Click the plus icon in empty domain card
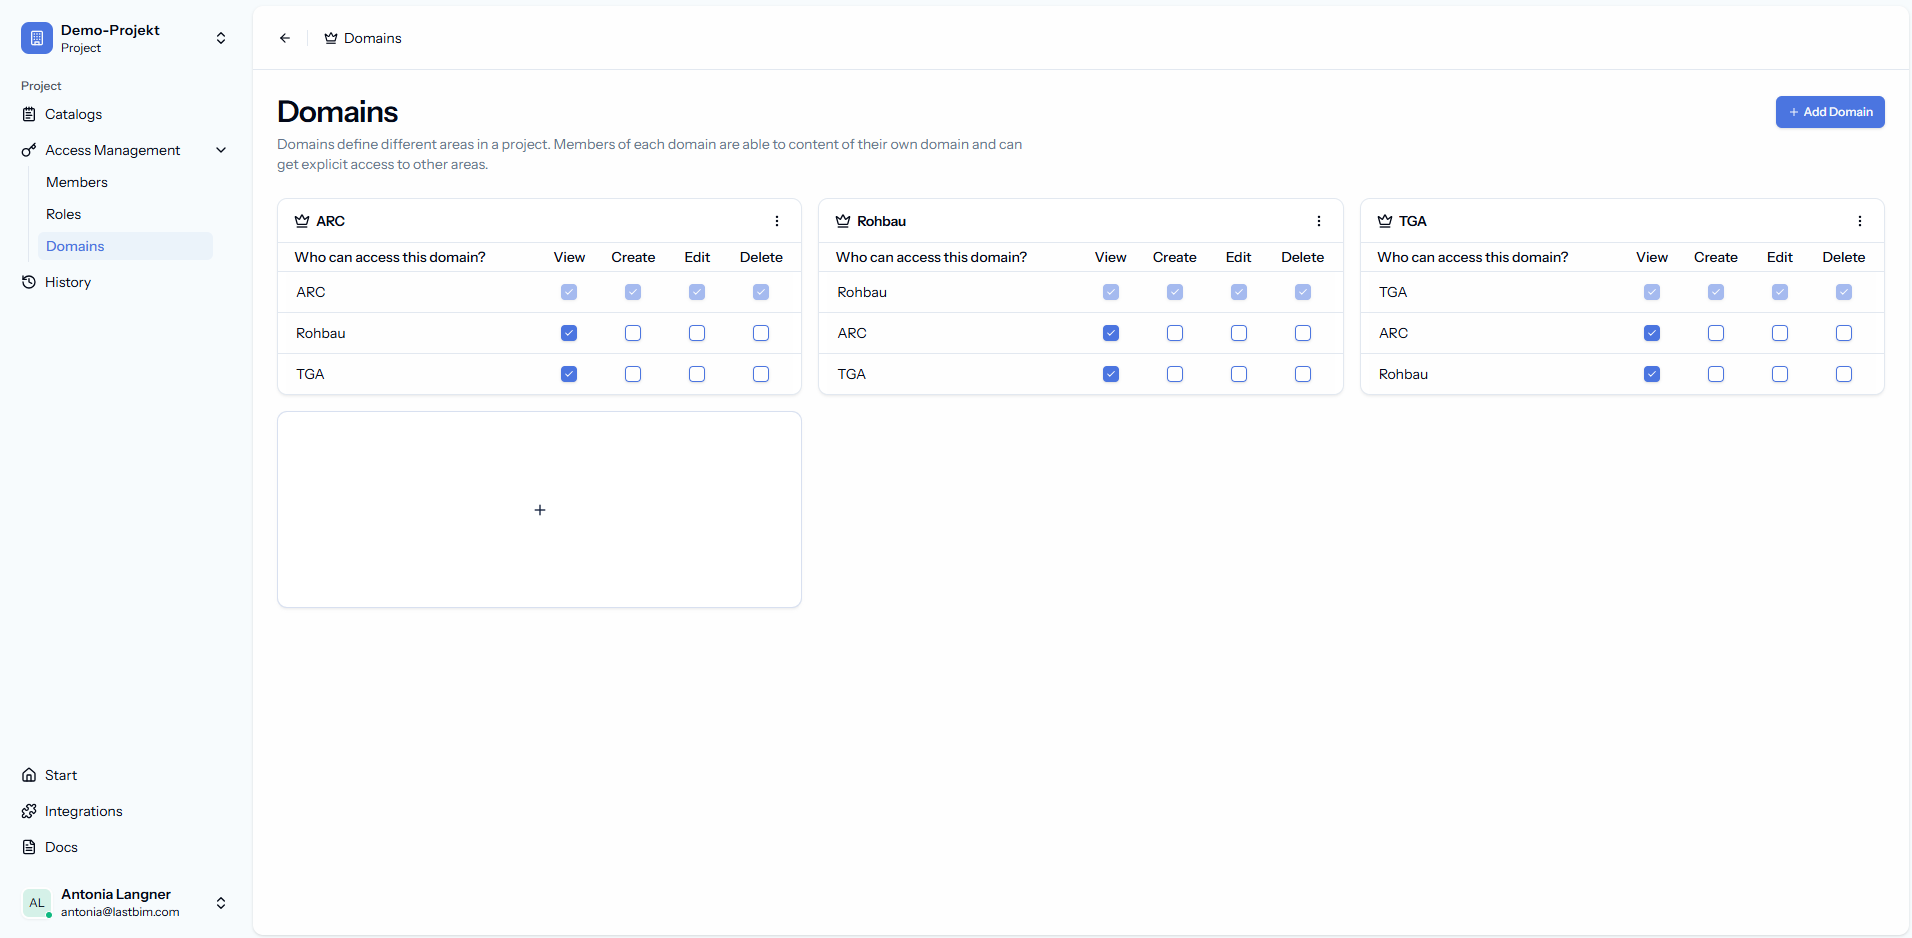Viewport: 1912px width, 938px height. (540, 510)
